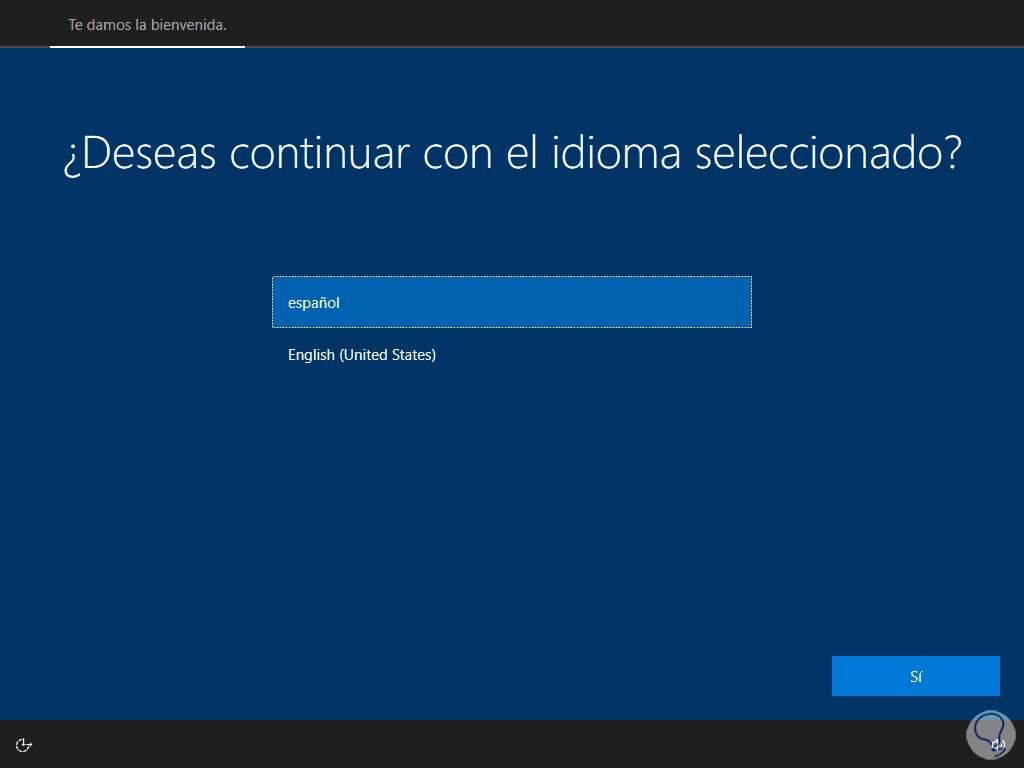The image size is (1024, 768).
Task: Click the volume speaker icon bottom right
Action: coord(996,744)
